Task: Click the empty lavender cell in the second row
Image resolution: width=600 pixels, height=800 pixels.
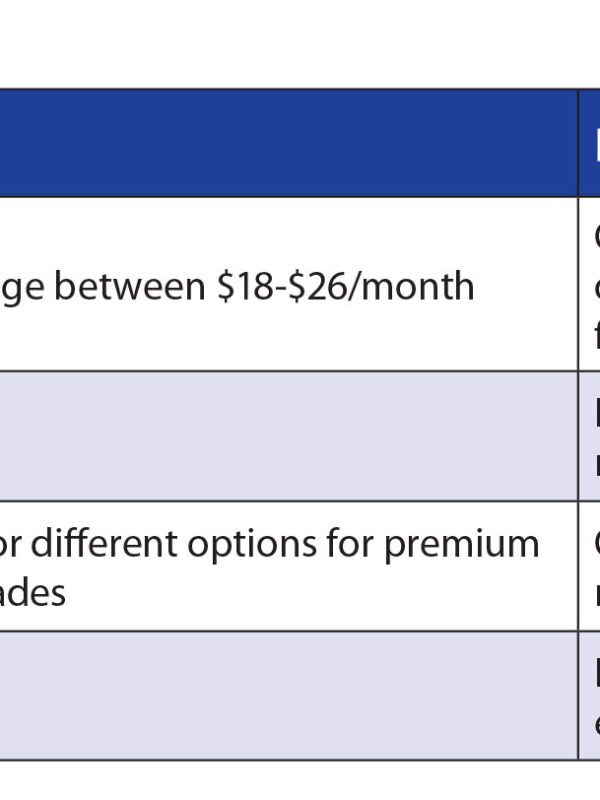Action: tap(288, 436)
